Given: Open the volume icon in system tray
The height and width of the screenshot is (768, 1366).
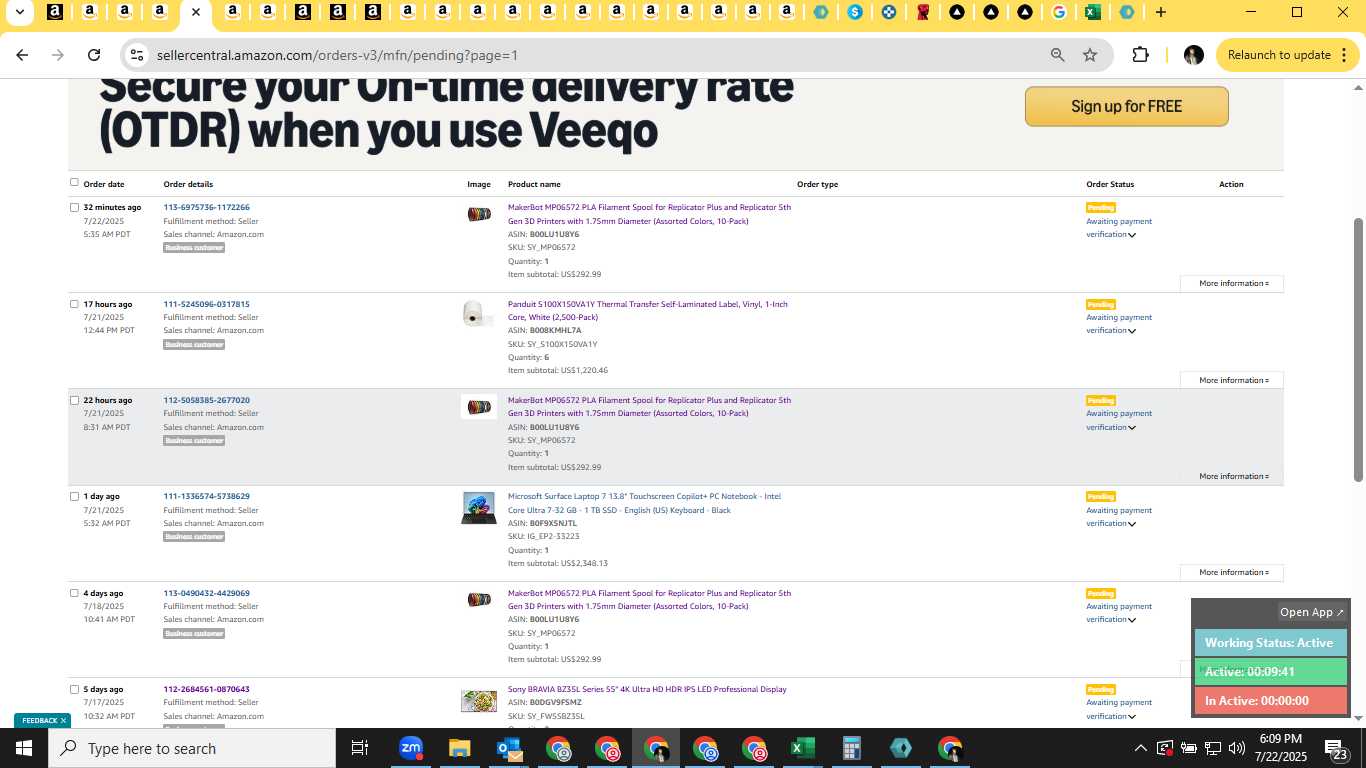Looking at the screenshot, I should point(1236,748).
